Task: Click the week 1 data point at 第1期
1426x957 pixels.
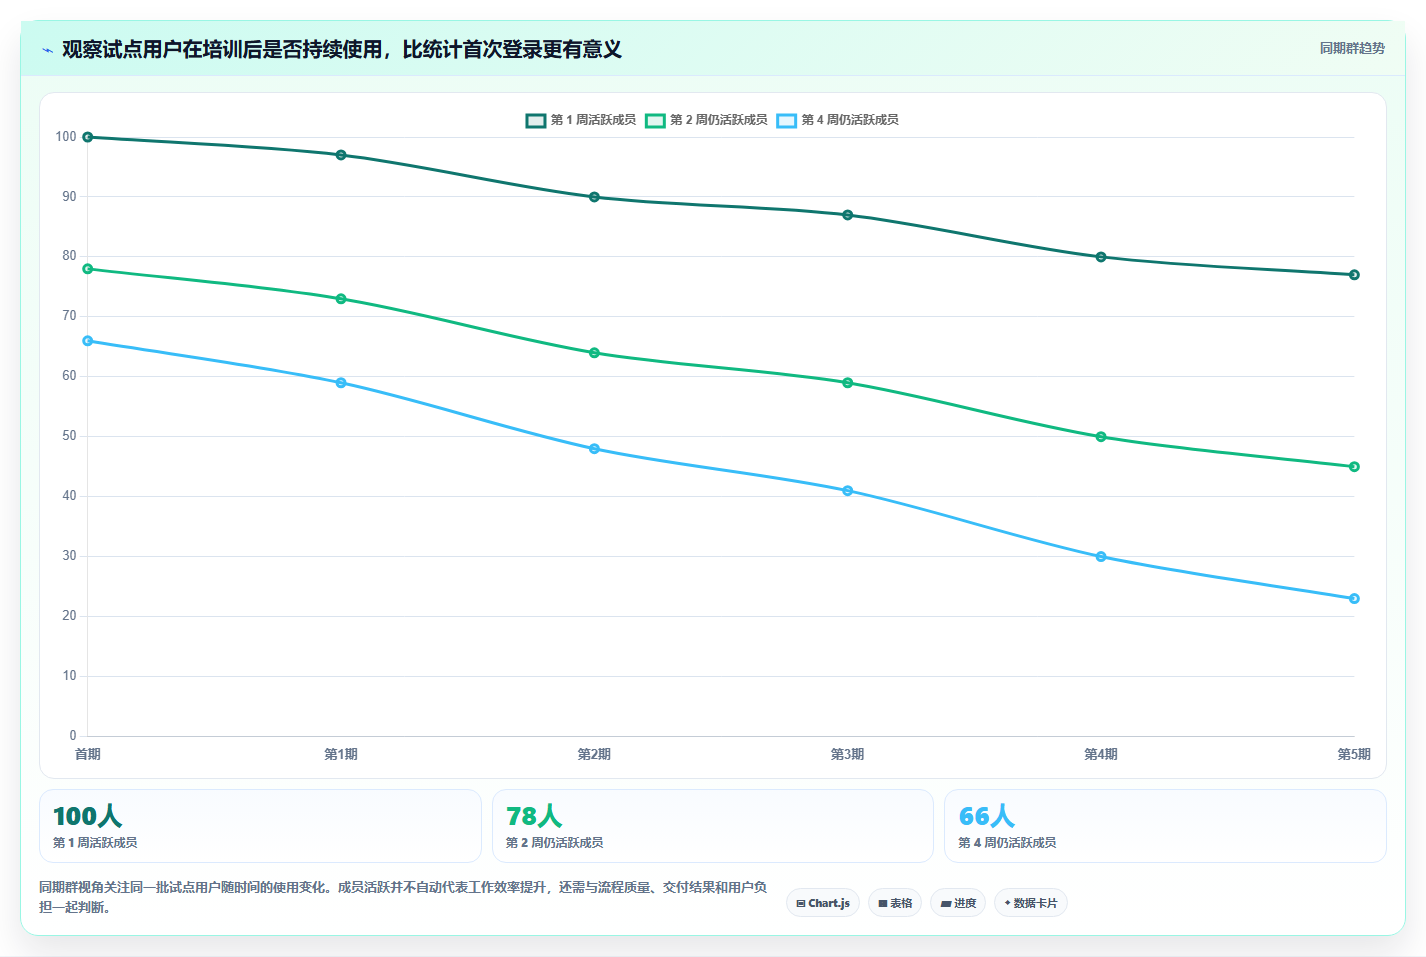Action: [341, 155]
